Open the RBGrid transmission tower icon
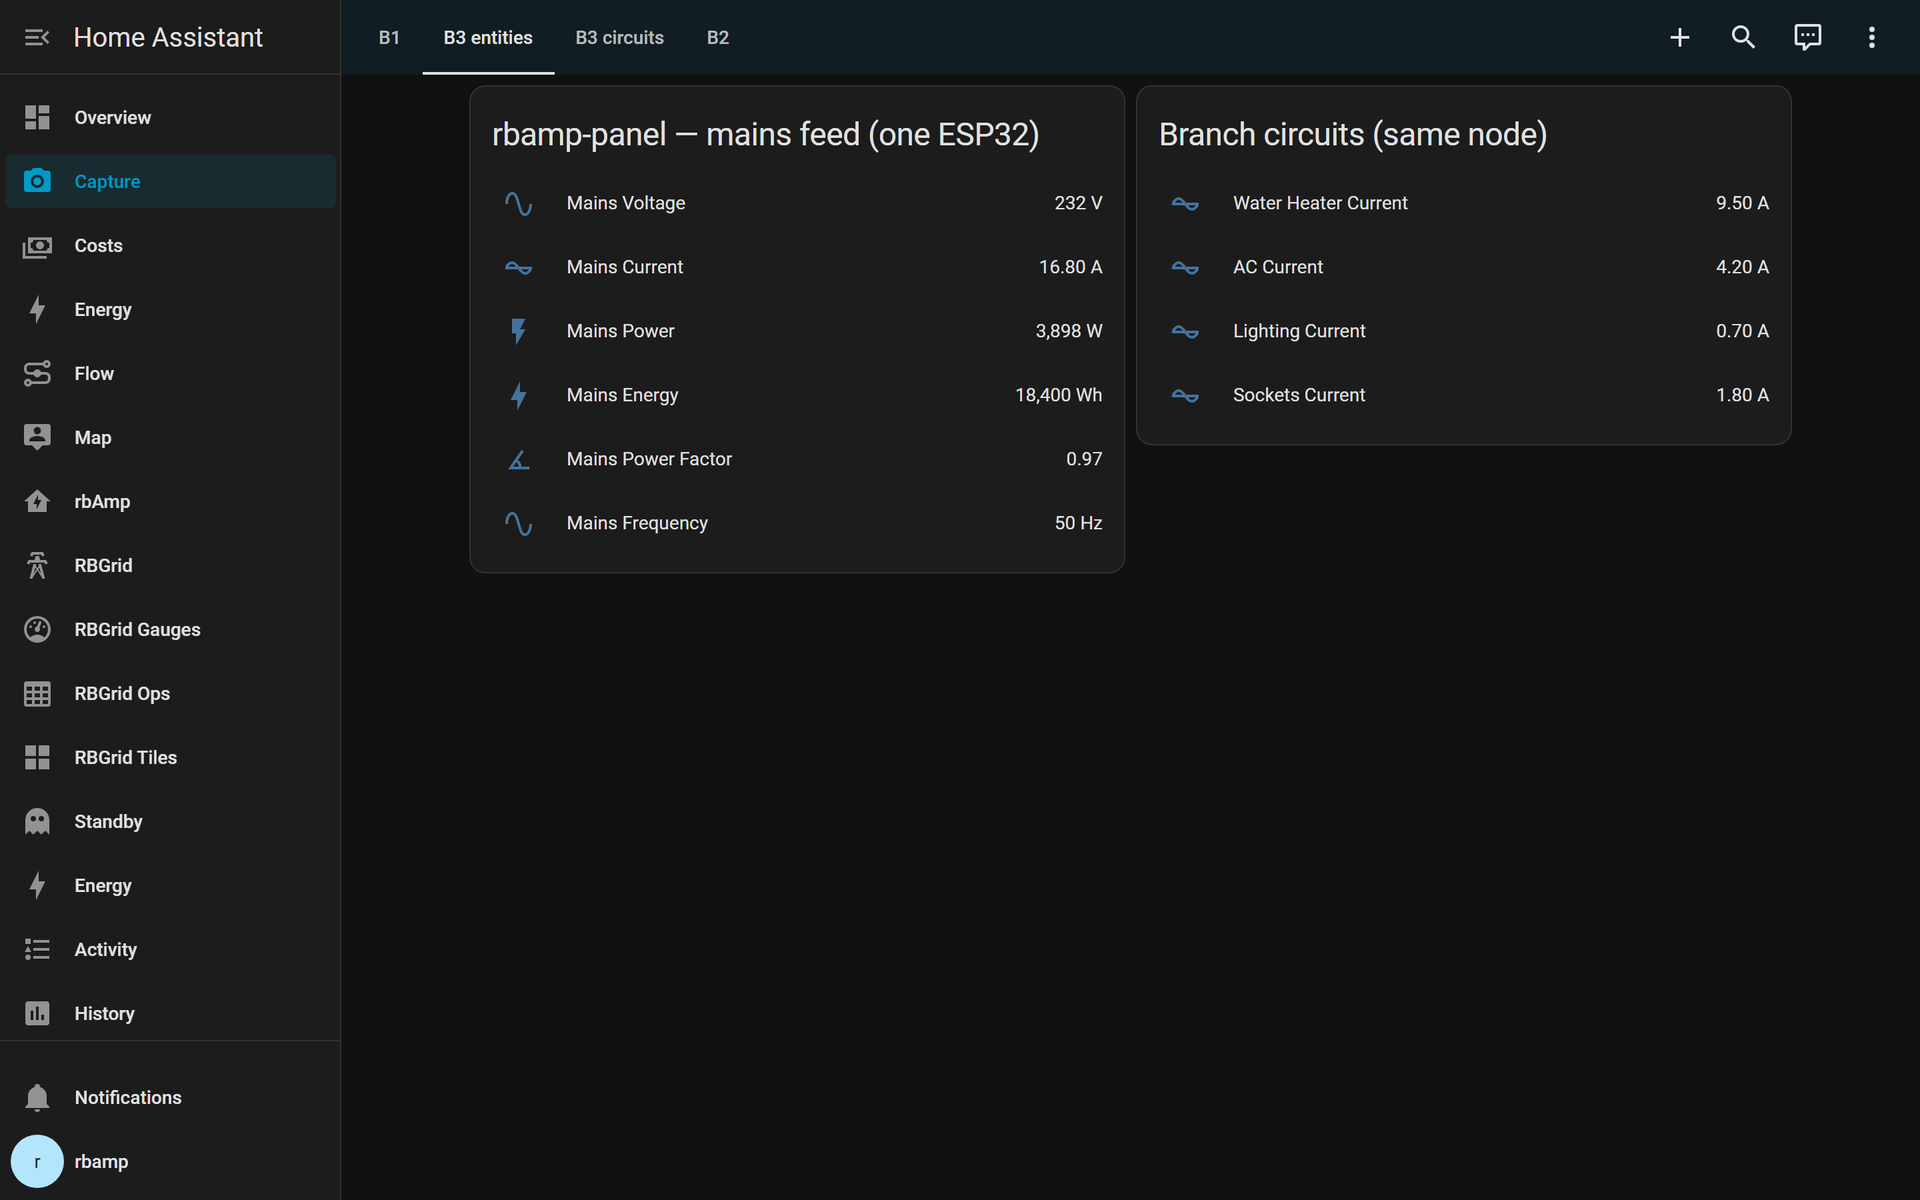This screenshot has height=1200, width=1920. tap(37, 565)
